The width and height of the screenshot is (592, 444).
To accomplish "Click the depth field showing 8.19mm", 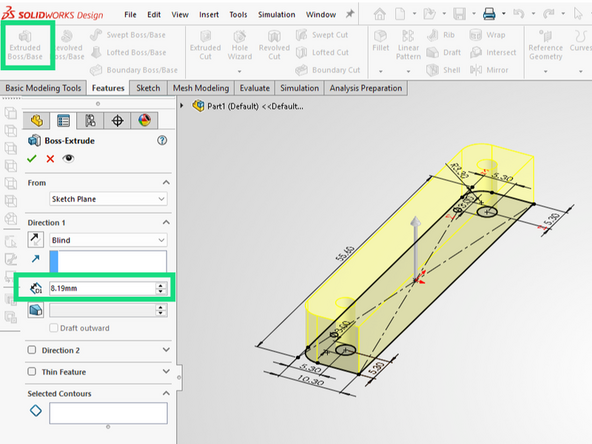I will point(102,288).
